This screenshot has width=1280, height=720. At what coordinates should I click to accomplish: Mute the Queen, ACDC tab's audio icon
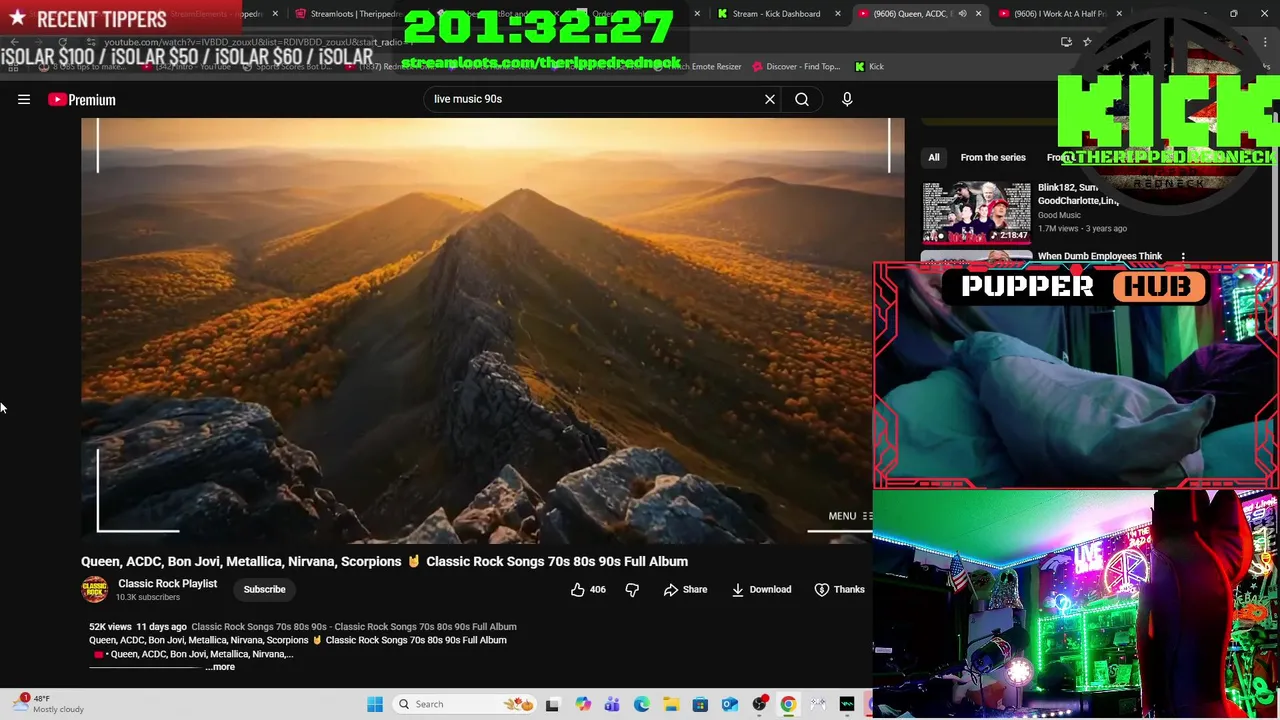click(x=962, y=14)
